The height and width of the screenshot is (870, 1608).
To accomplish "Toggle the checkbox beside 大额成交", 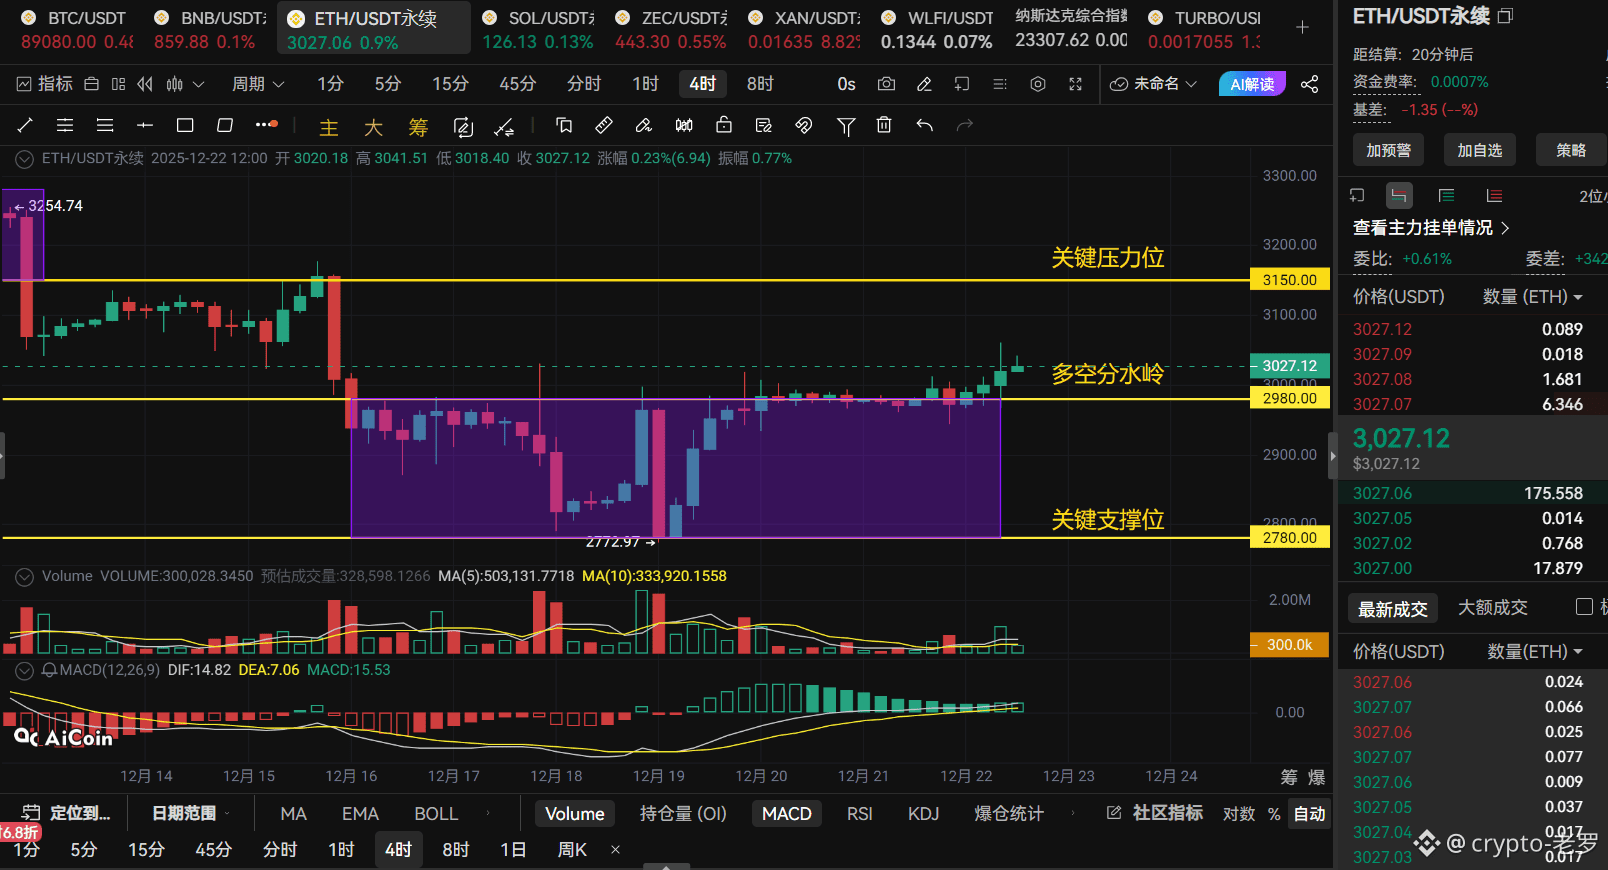I will [1584, 606].
